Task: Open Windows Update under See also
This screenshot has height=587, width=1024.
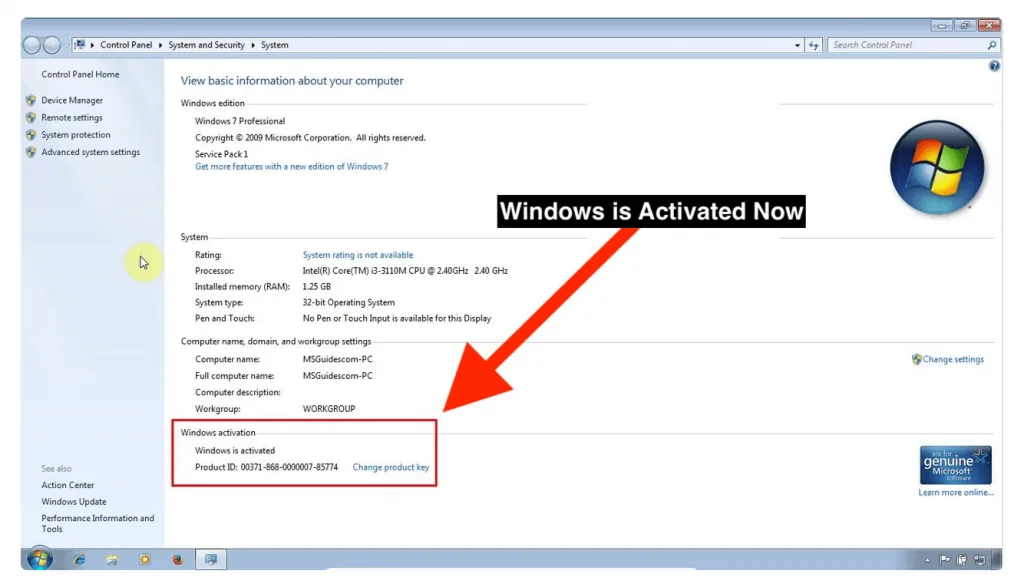Action: (x=74, y=501)
